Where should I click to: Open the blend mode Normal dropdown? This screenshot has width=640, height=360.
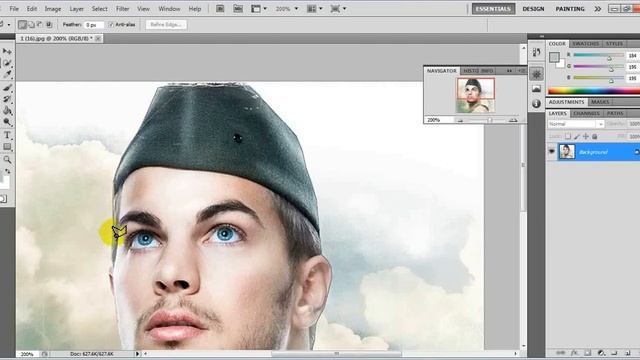[576, 124]
